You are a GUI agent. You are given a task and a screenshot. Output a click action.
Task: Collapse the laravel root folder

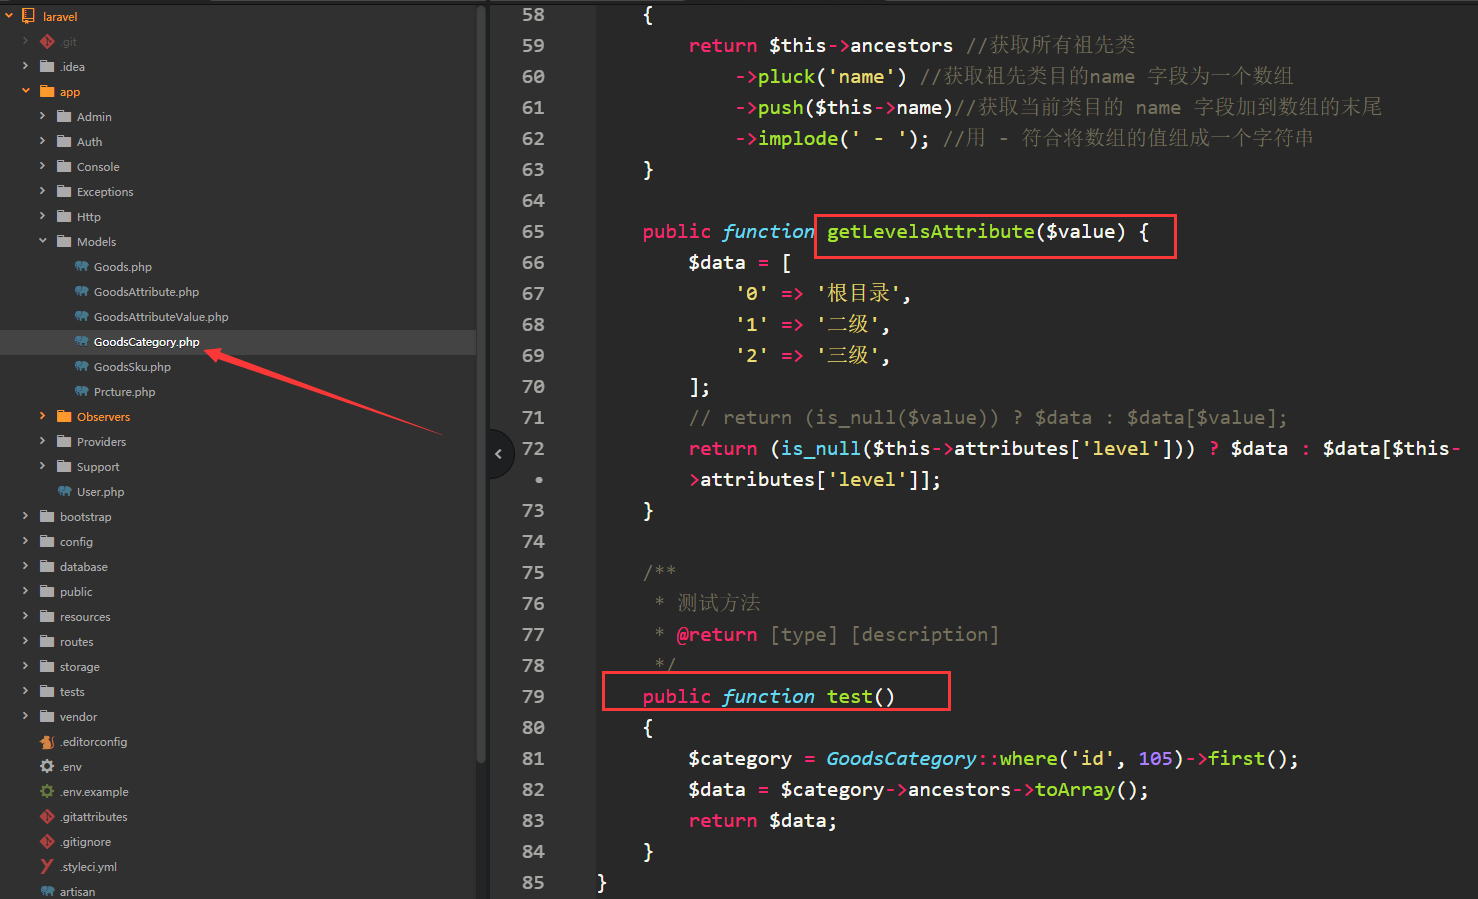9,16
